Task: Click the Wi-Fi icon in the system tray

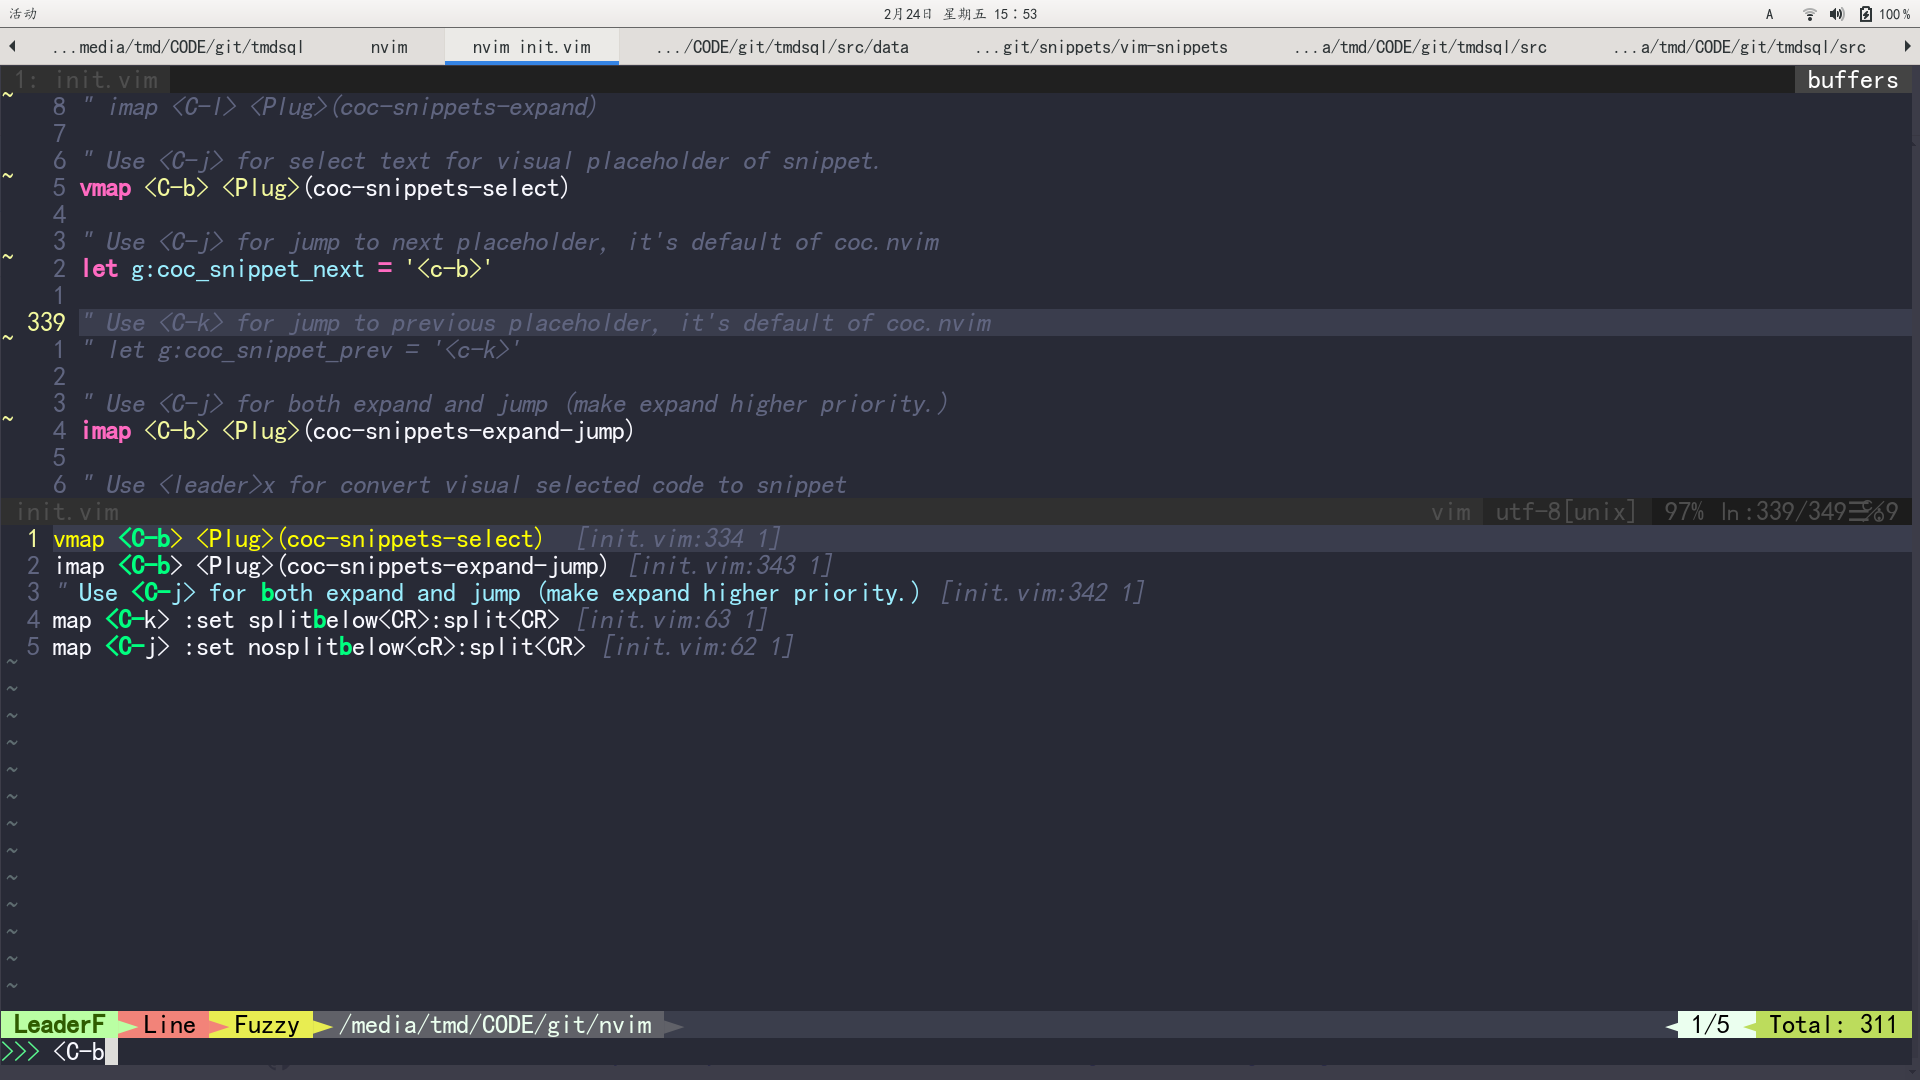Action: click(1808, 14)
